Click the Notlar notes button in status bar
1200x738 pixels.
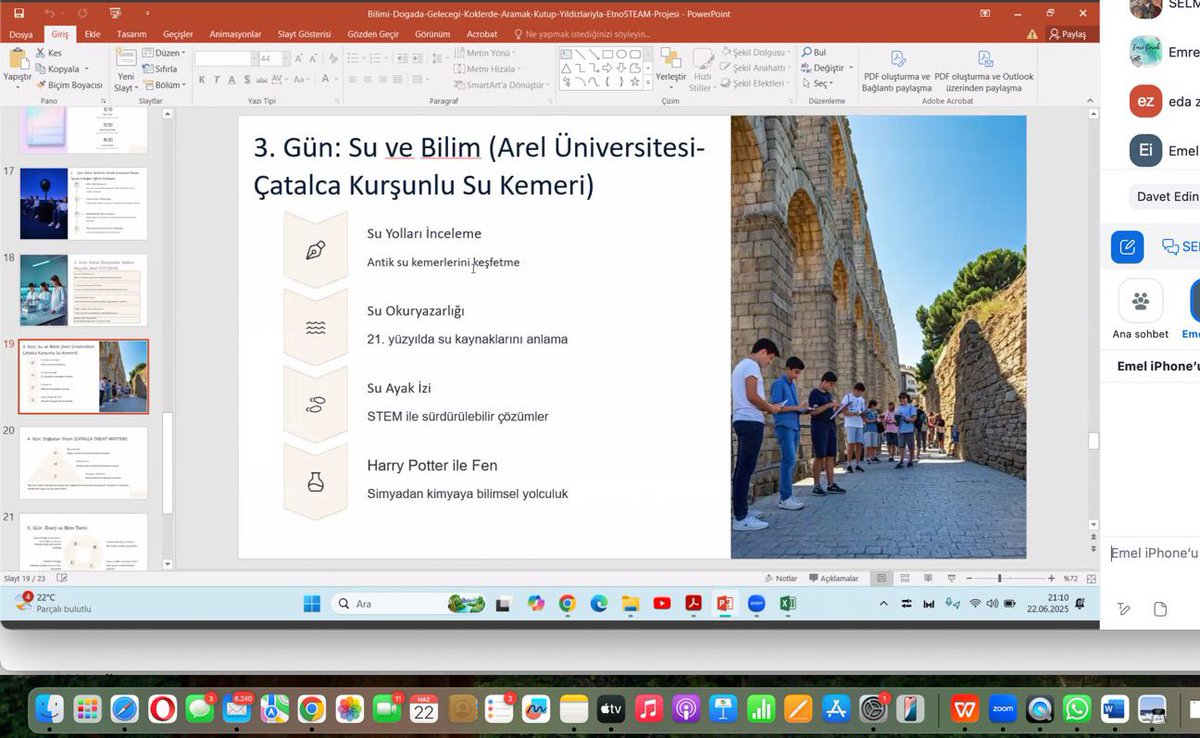[780, 578]
